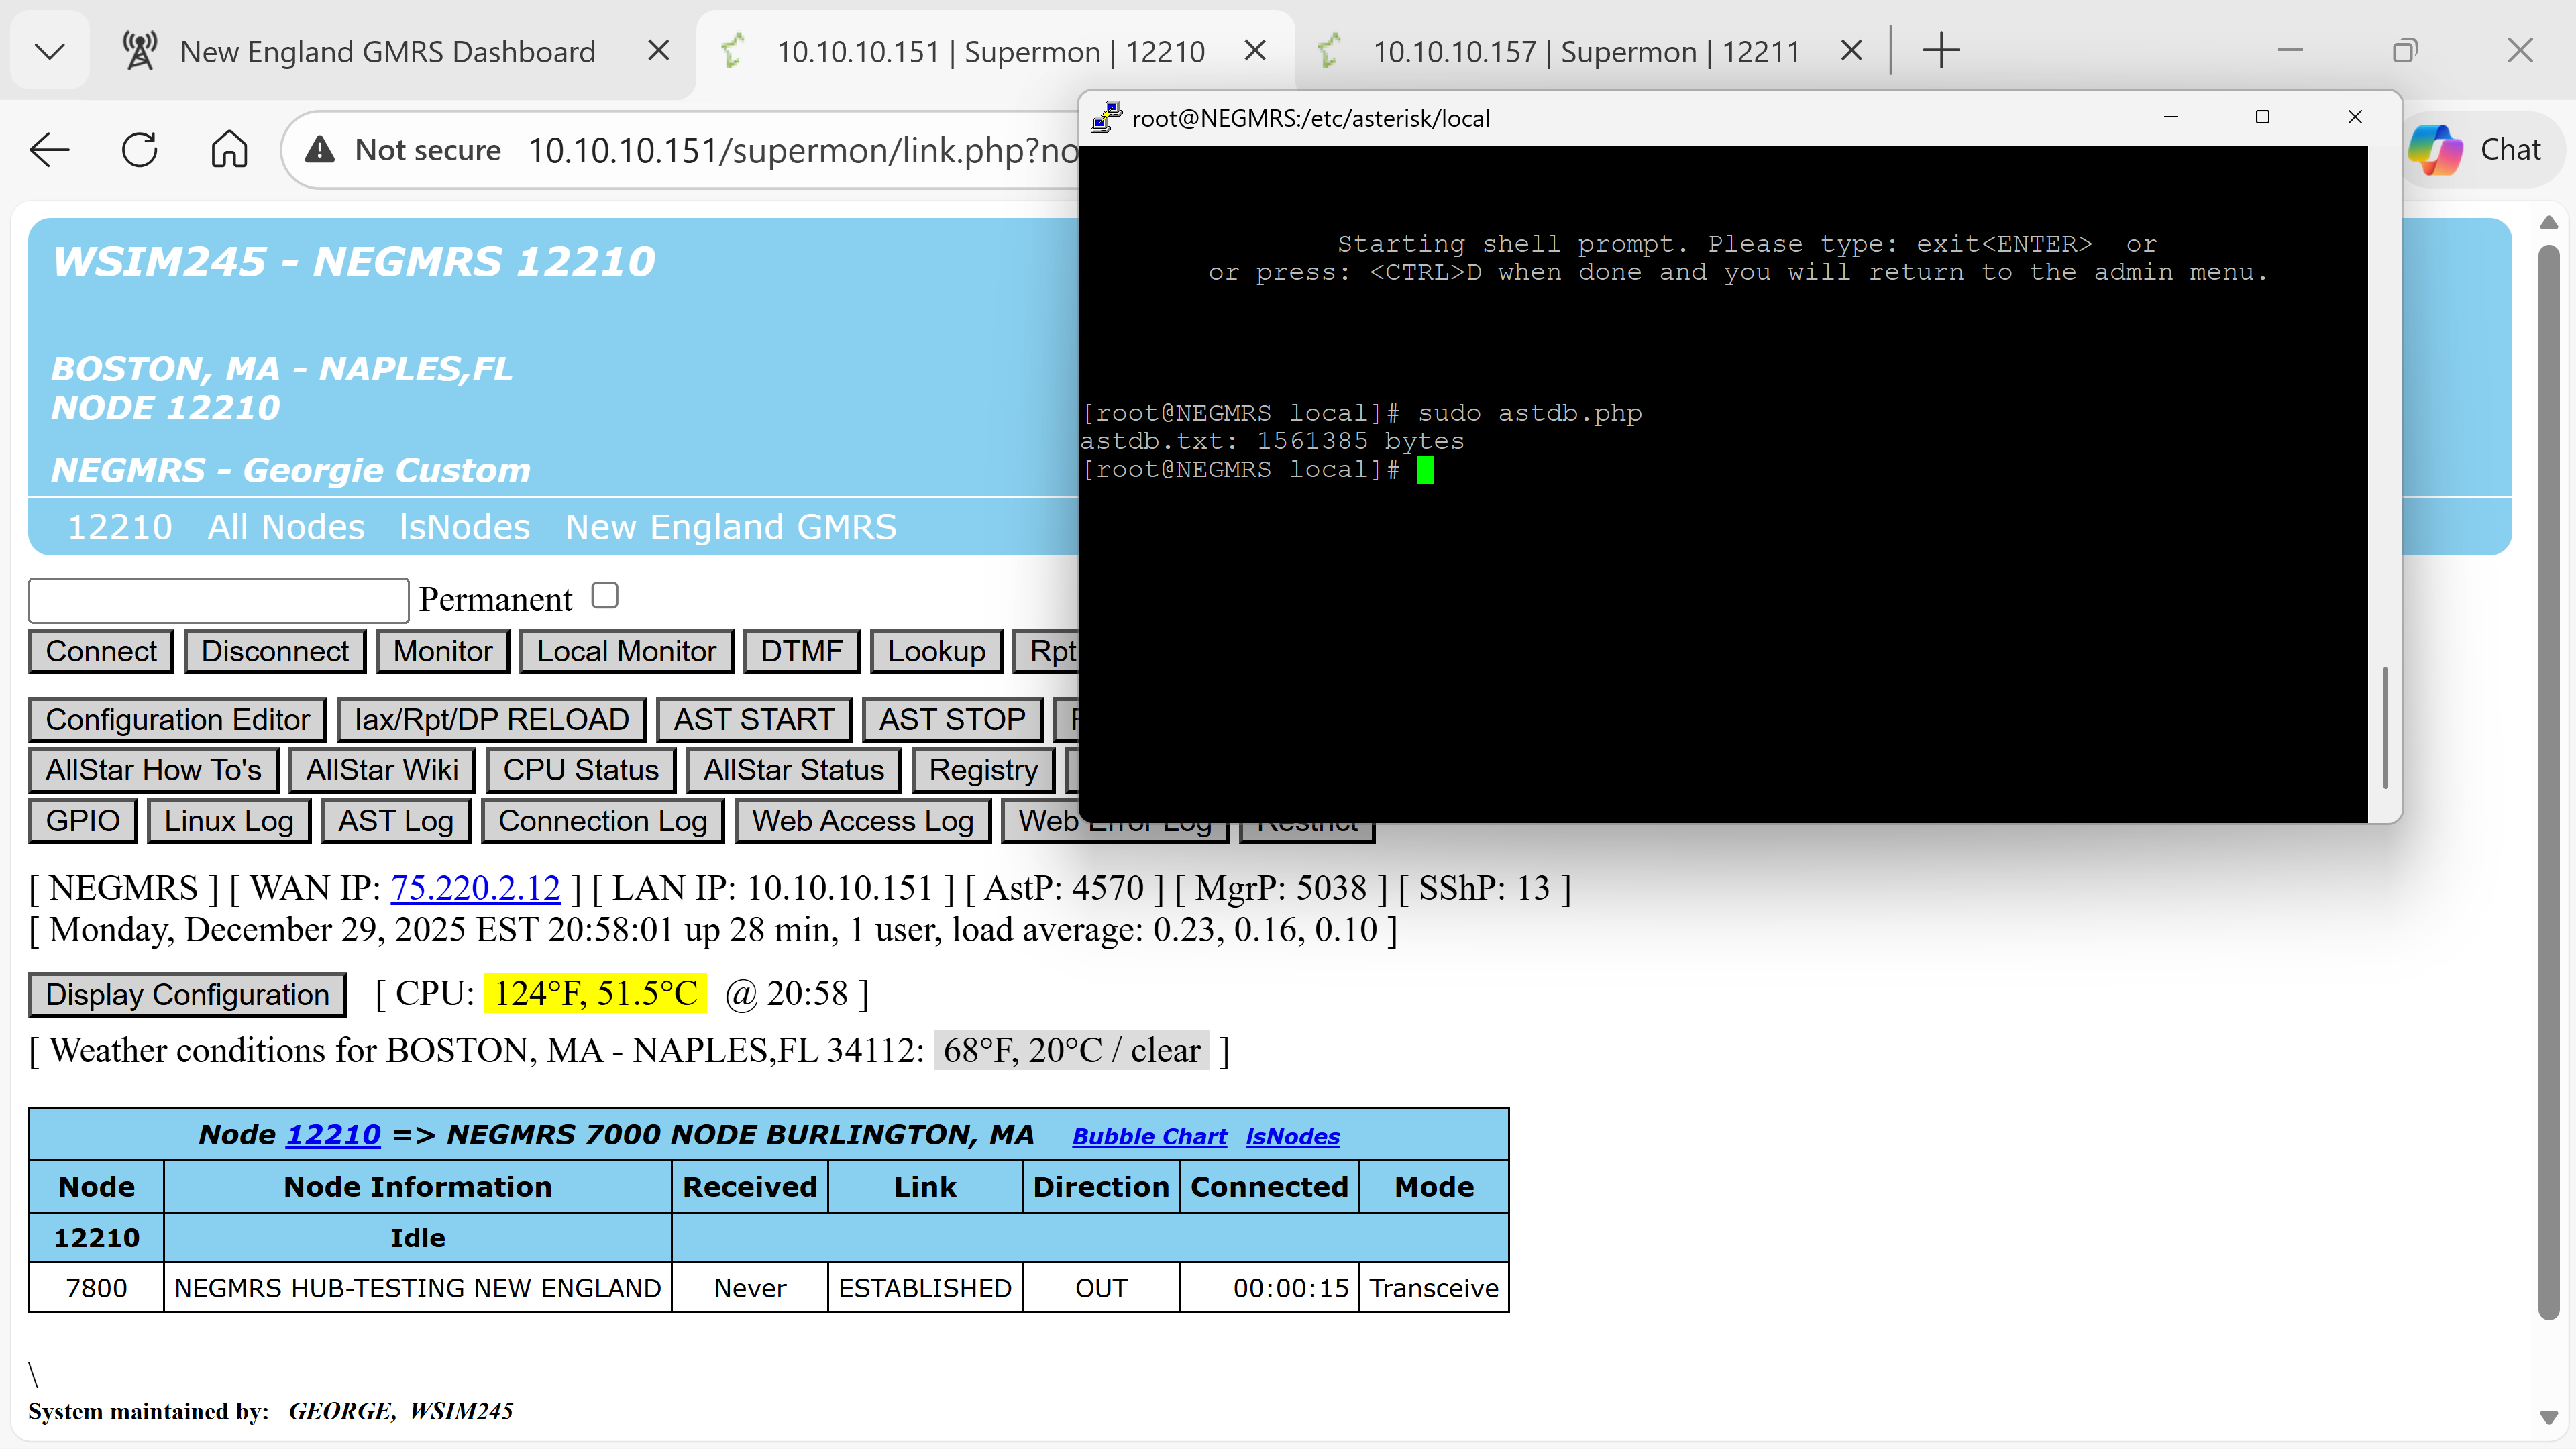Click the browser back arrow icon

click(49, 150)
